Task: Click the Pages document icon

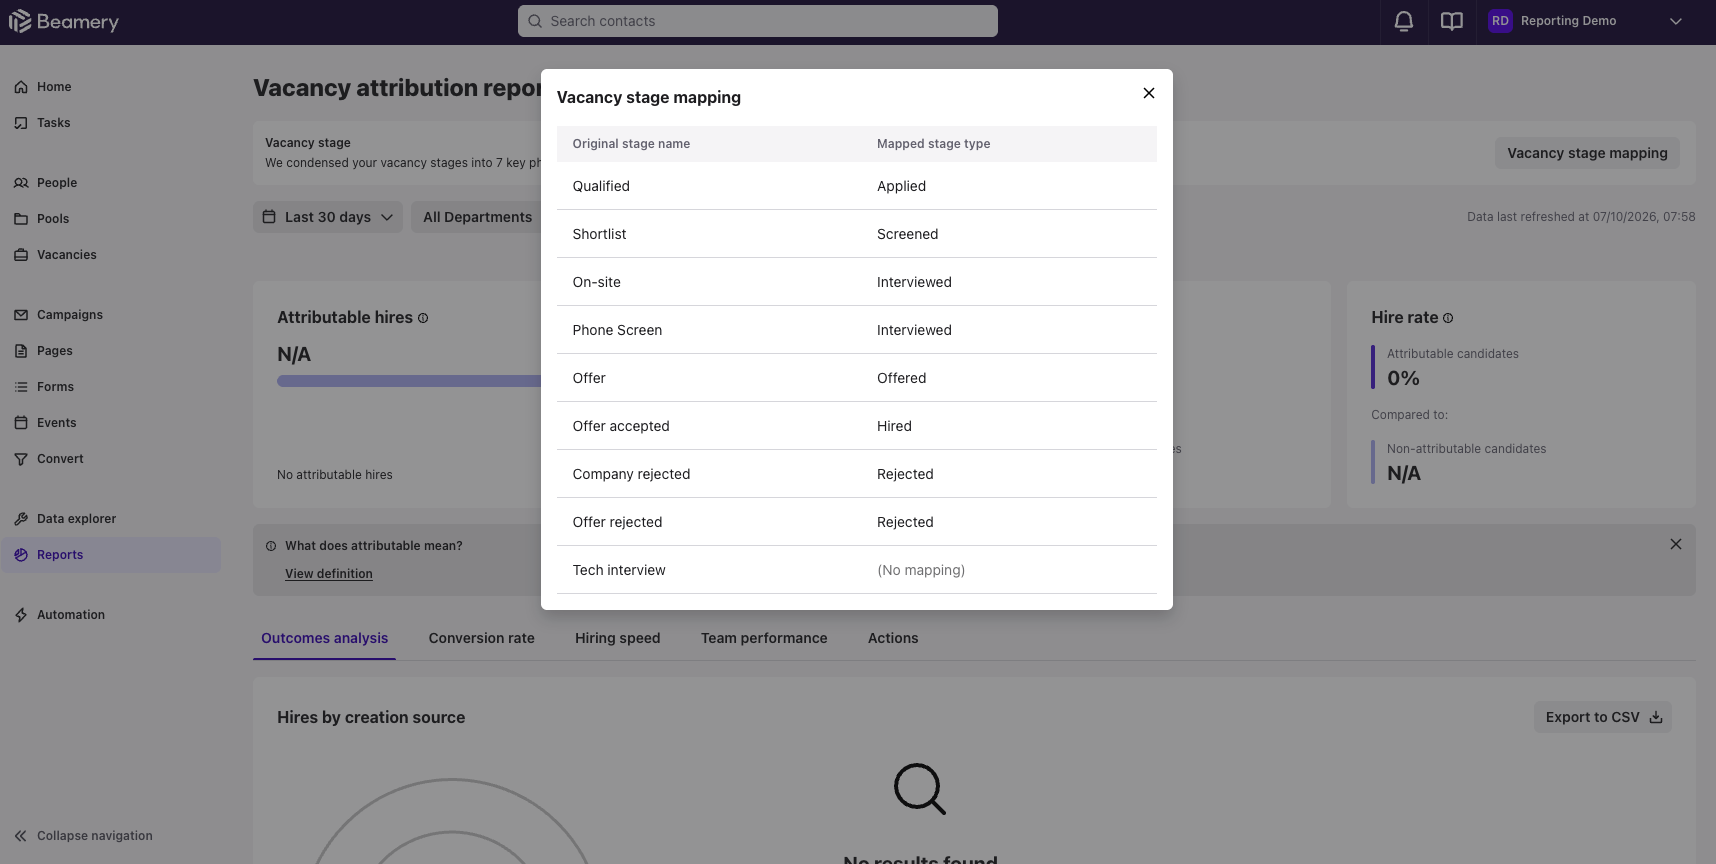Action: coord(21,351)
